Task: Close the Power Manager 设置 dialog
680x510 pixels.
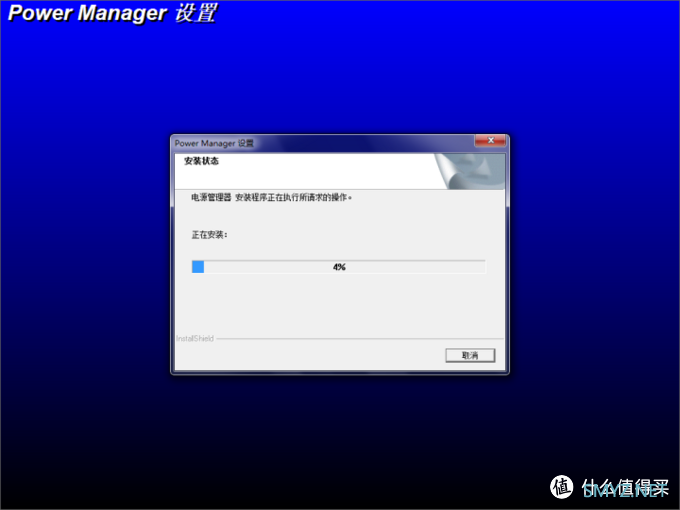Action: [x=490, y=141]
